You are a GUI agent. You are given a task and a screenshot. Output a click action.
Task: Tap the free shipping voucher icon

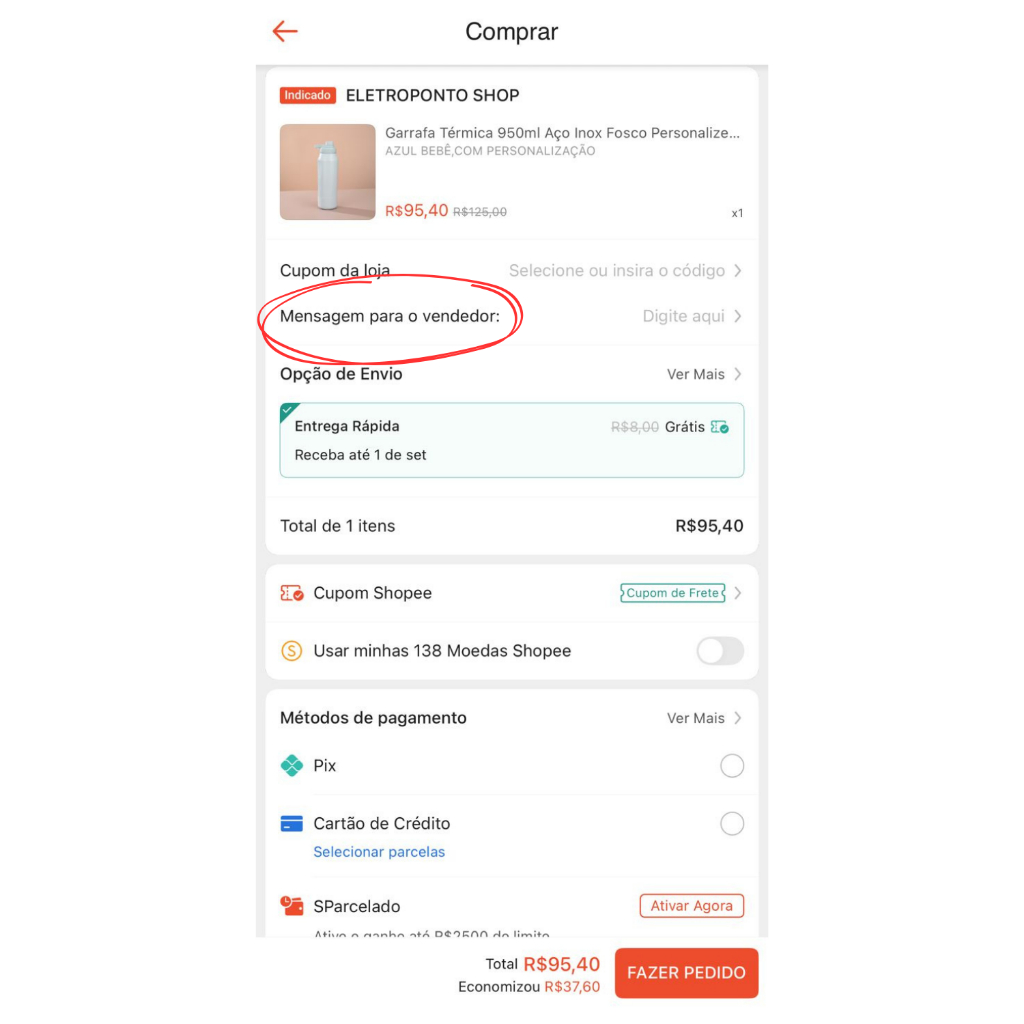click(x=720, y=427)
